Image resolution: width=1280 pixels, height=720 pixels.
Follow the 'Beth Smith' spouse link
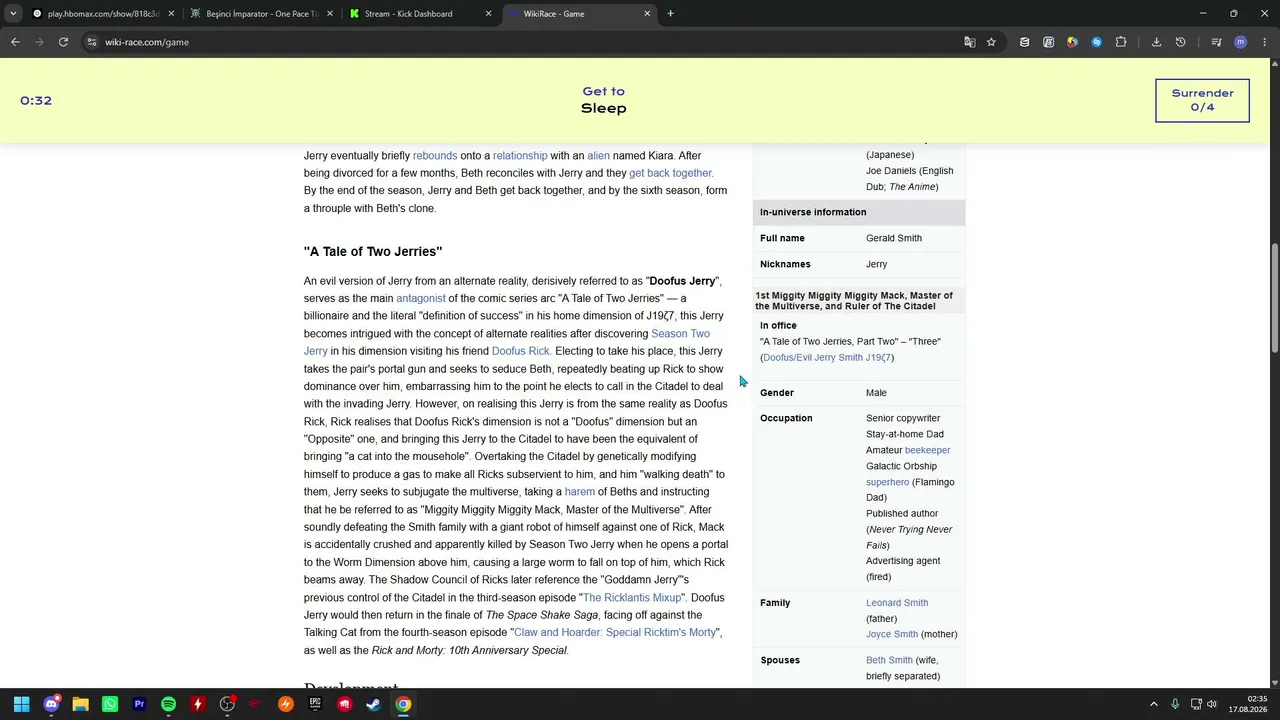tap(889, 660)
